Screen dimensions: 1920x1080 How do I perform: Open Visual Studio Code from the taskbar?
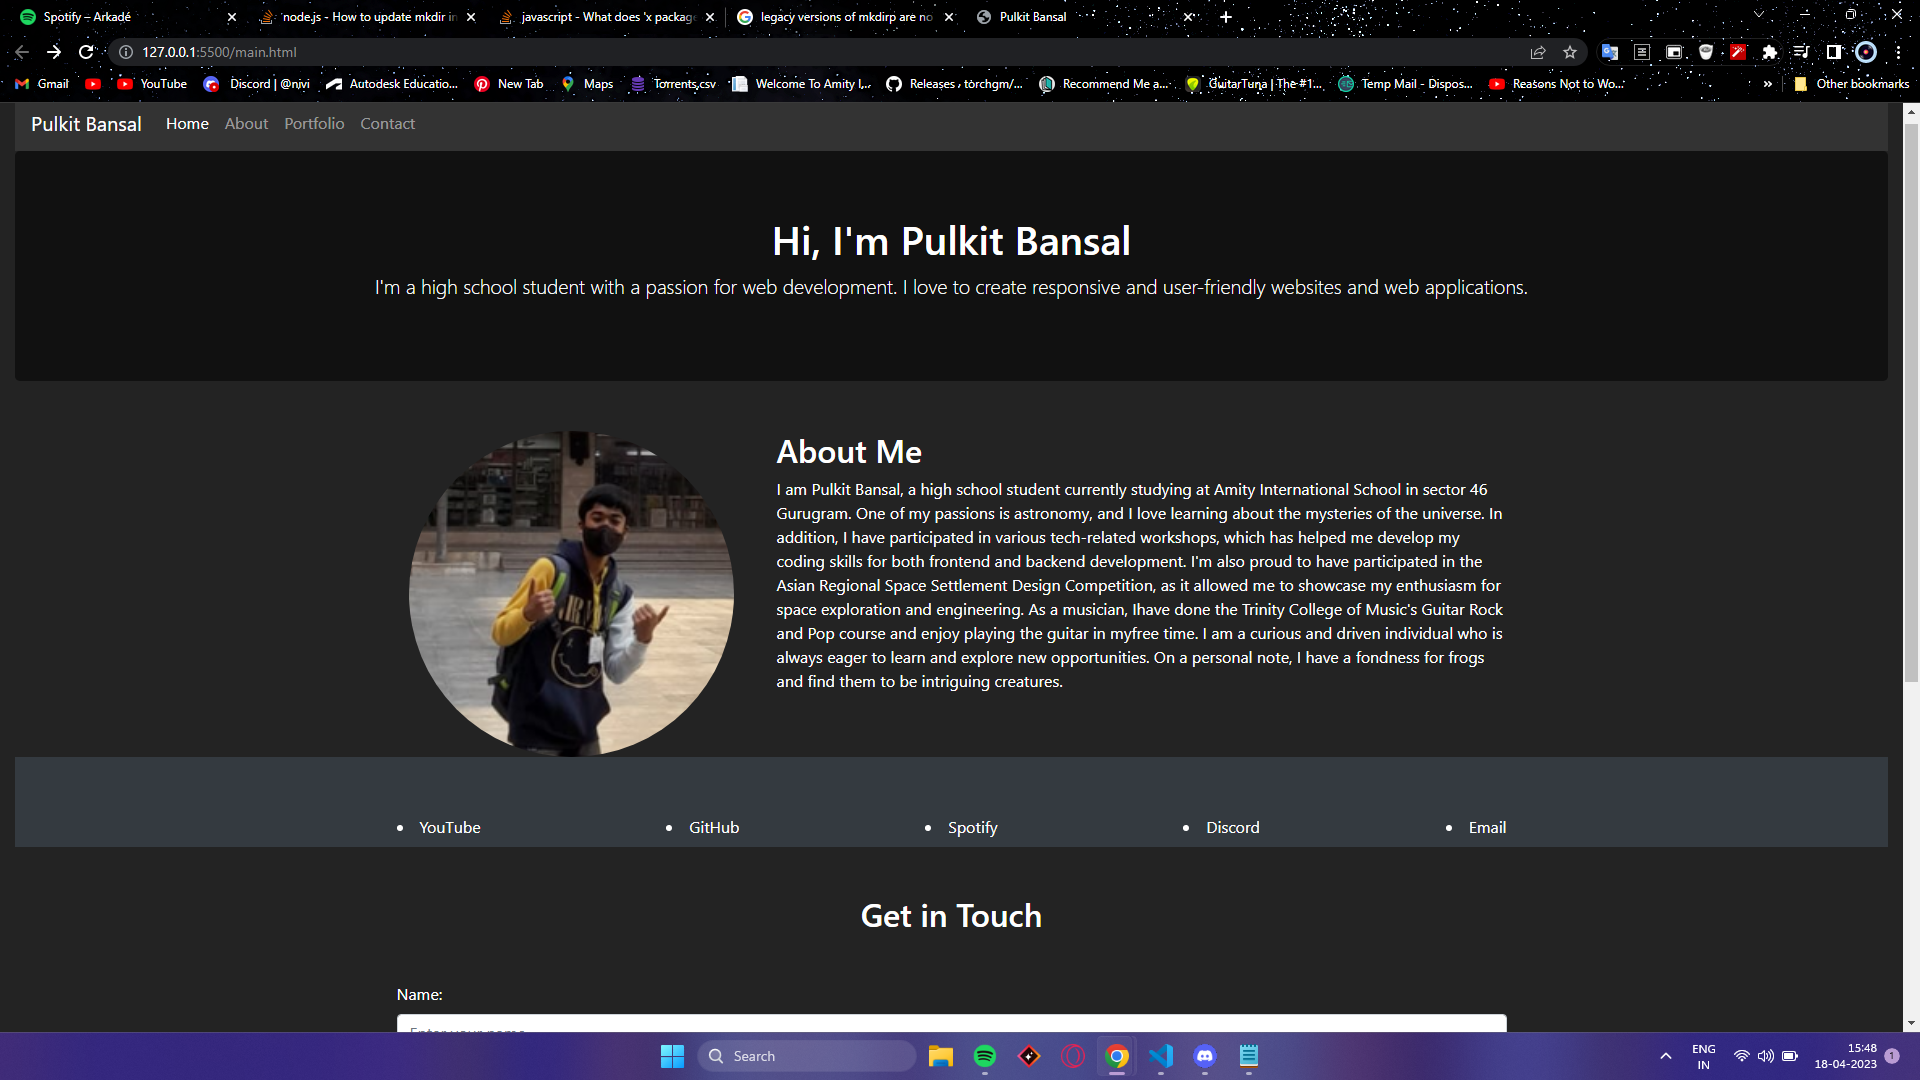(x=1161, y=1056)
